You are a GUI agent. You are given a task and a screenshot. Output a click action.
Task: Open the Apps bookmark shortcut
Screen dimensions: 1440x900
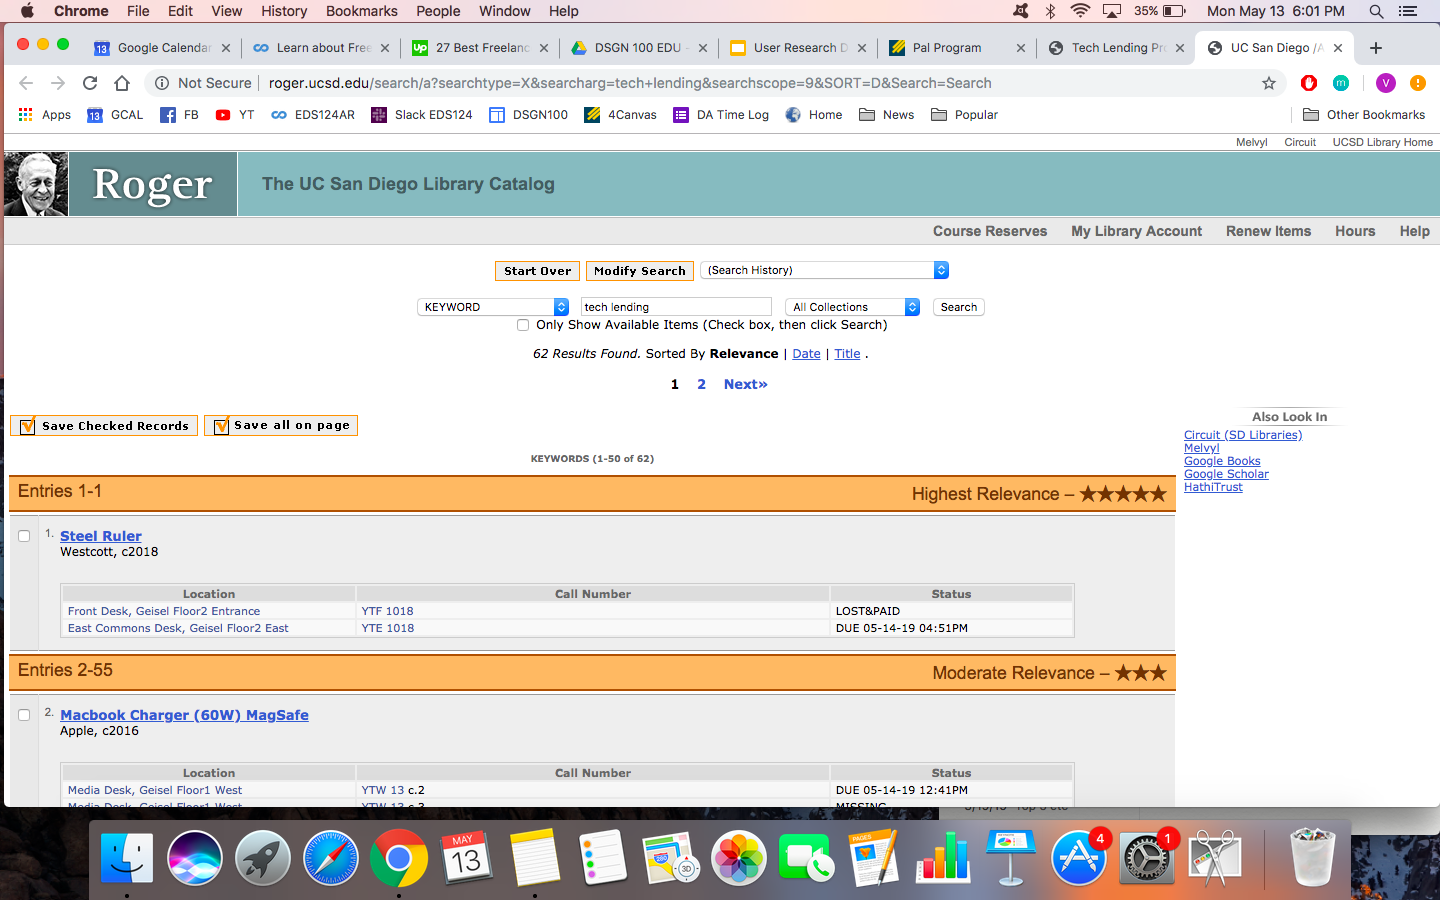(45, 115)
